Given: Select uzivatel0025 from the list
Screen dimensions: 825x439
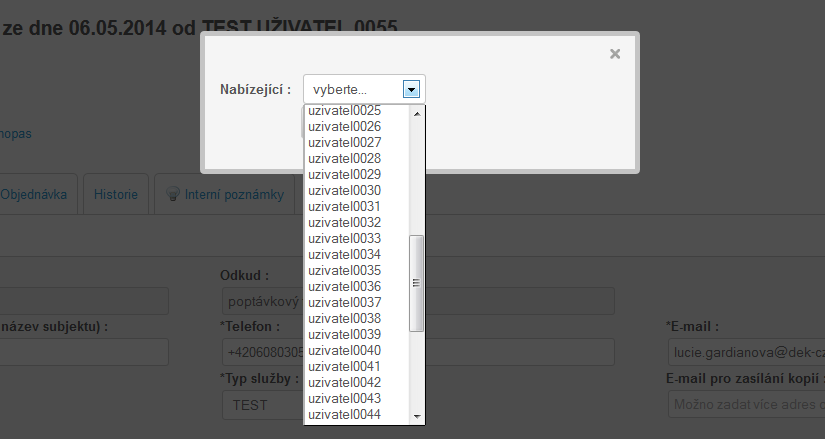Looking at the screenshot, I should 357,111.
